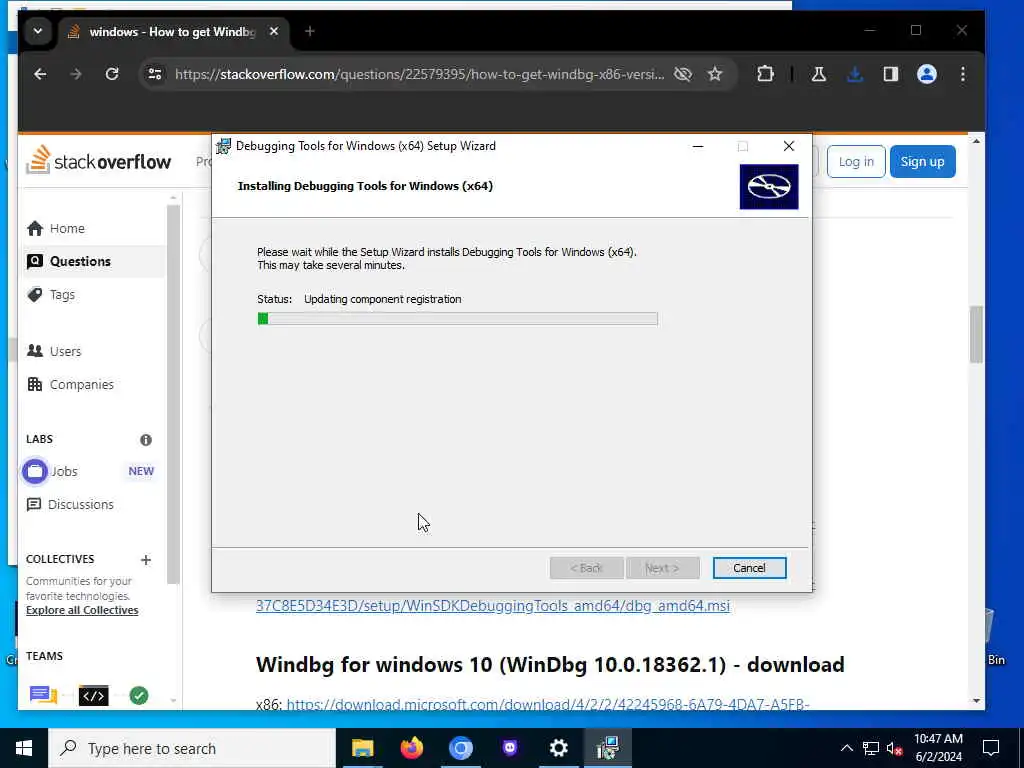This screenshot has height=768, width=1024.
Task: Click the sidebar vertical scrollbar
Action: point(173,394)
